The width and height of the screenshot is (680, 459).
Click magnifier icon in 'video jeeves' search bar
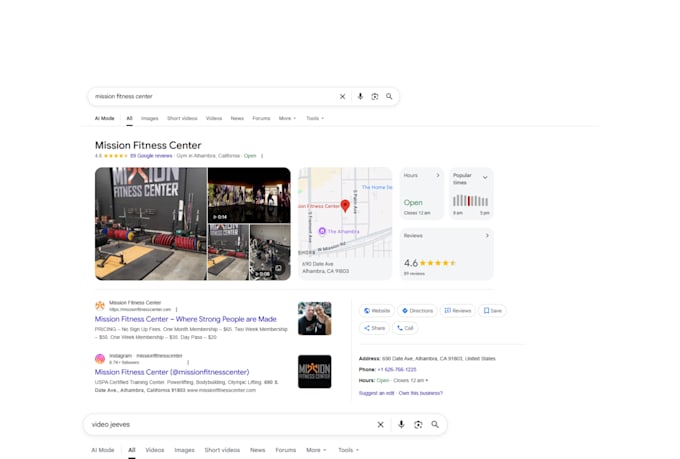pyautogui.click(x=435, y=424)
